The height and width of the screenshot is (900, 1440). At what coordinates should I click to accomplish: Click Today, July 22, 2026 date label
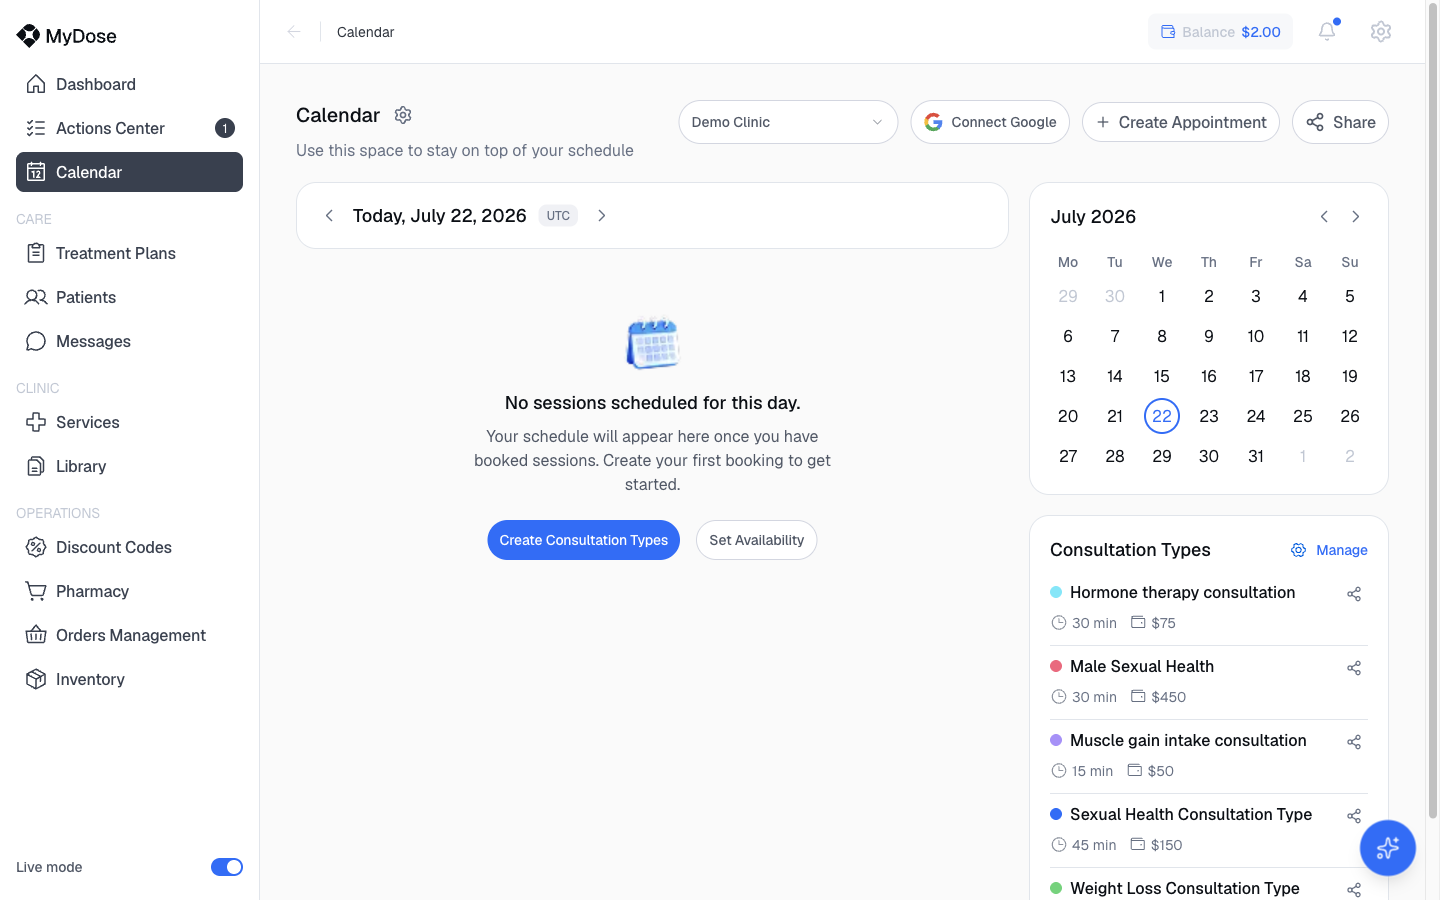(x=440, y=216)
